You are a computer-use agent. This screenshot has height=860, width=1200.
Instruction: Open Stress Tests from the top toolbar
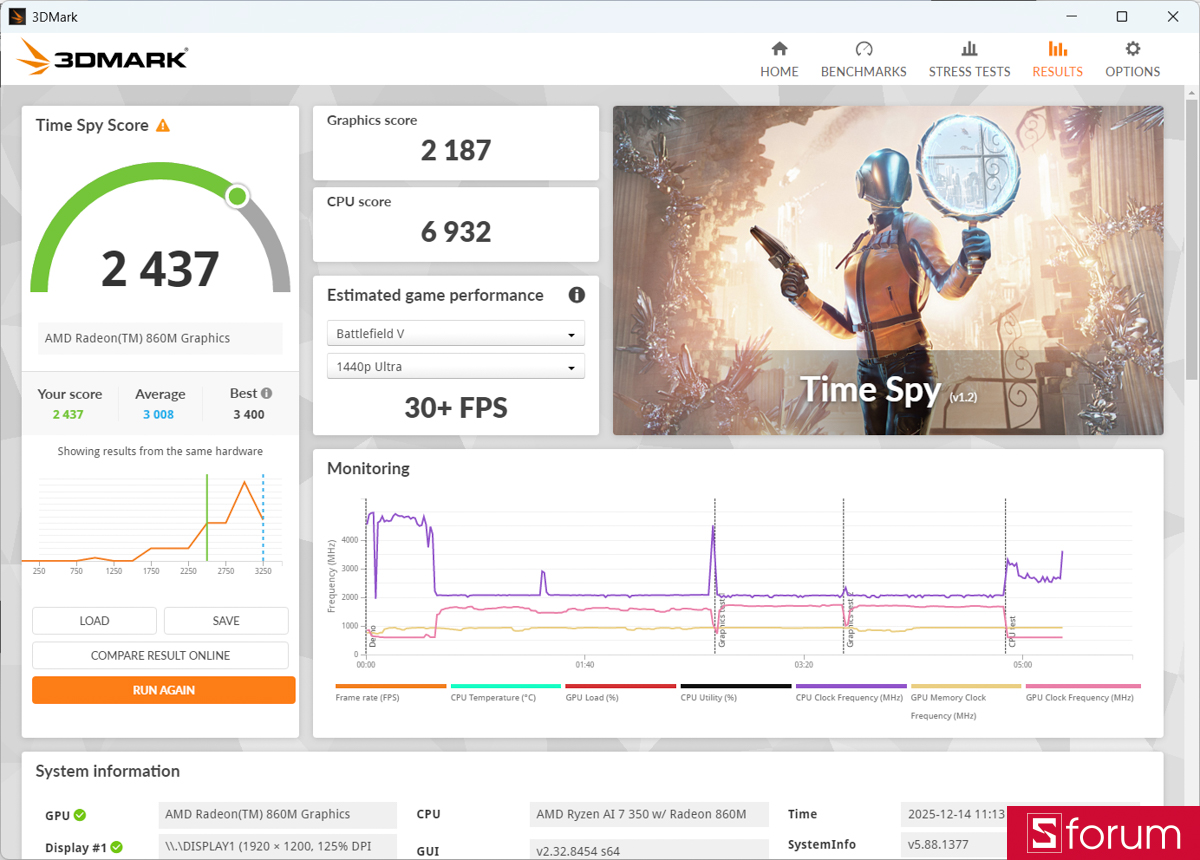969,57
